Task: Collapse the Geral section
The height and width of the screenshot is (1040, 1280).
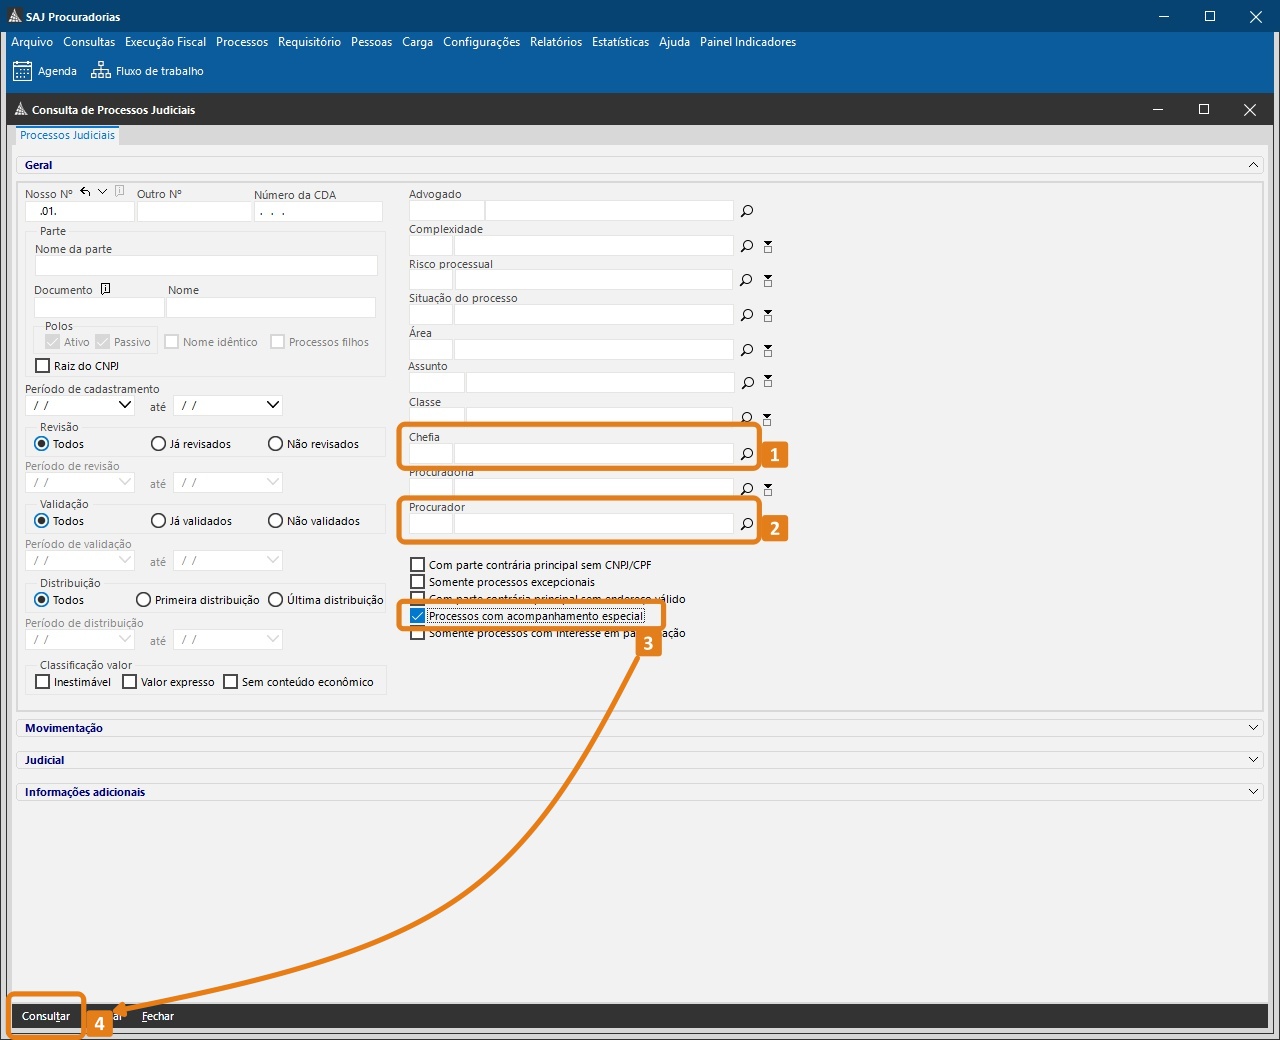Action: point(1253,165)
